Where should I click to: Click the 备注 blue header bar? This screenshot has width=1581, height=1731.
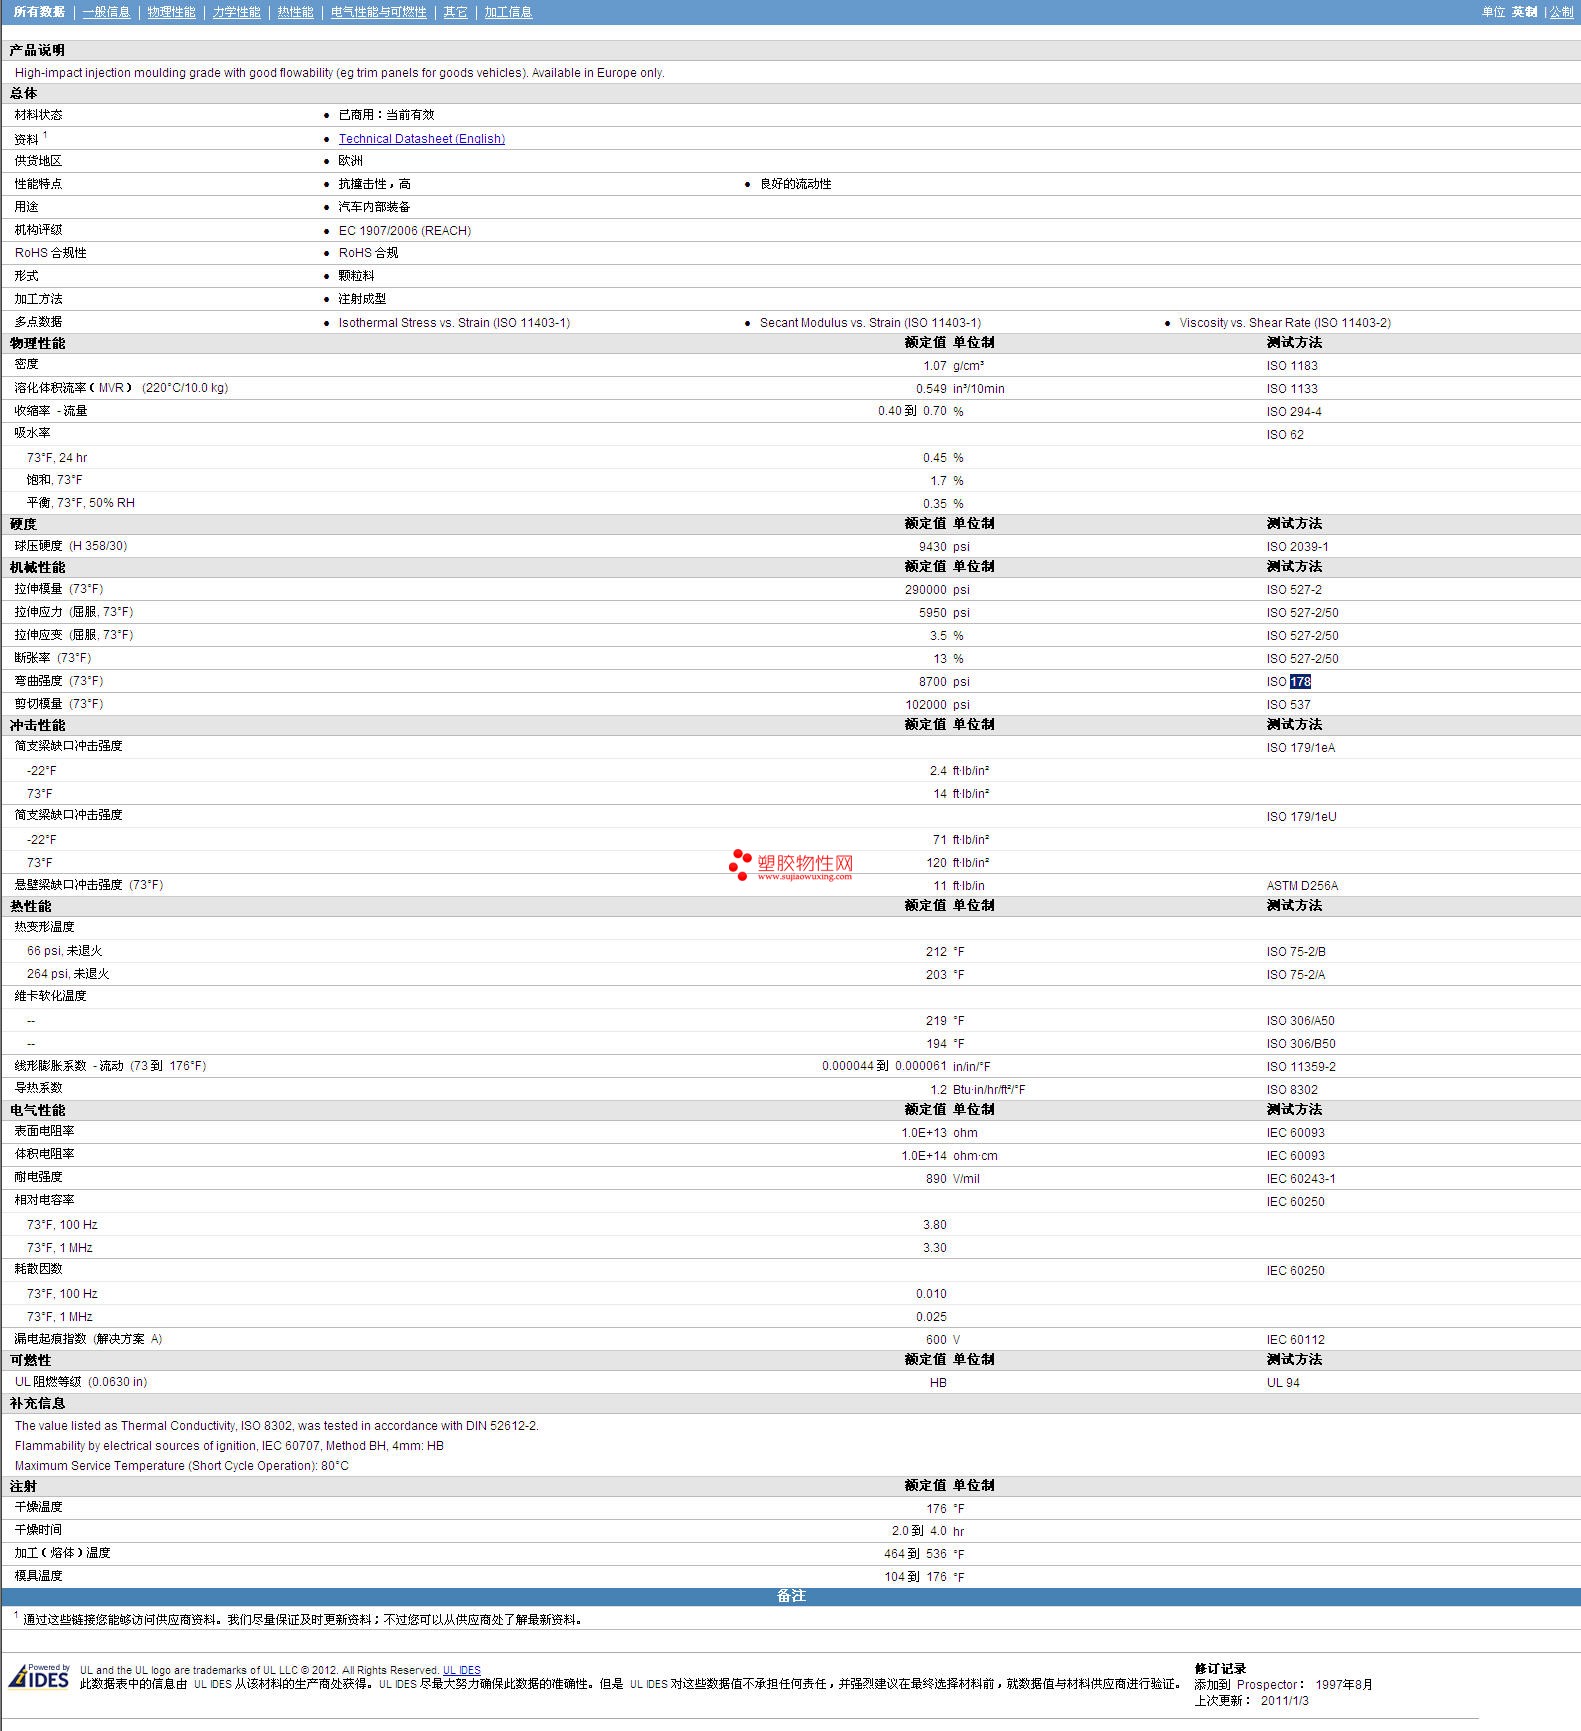790,1596
